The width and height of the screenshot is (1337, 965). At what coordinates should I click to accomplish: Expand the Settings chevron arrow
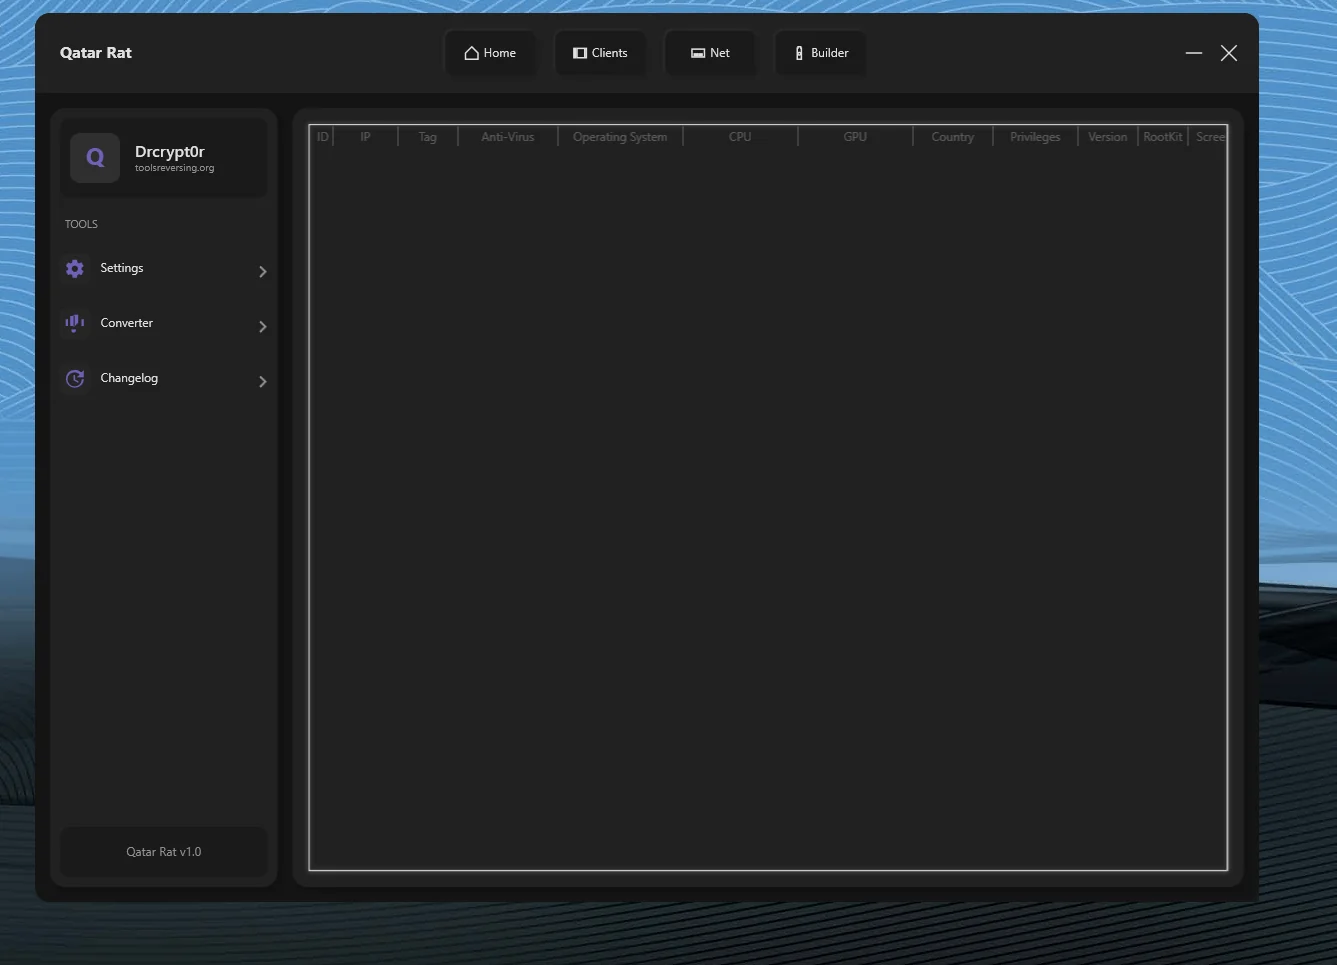click(x=262, y=271)
